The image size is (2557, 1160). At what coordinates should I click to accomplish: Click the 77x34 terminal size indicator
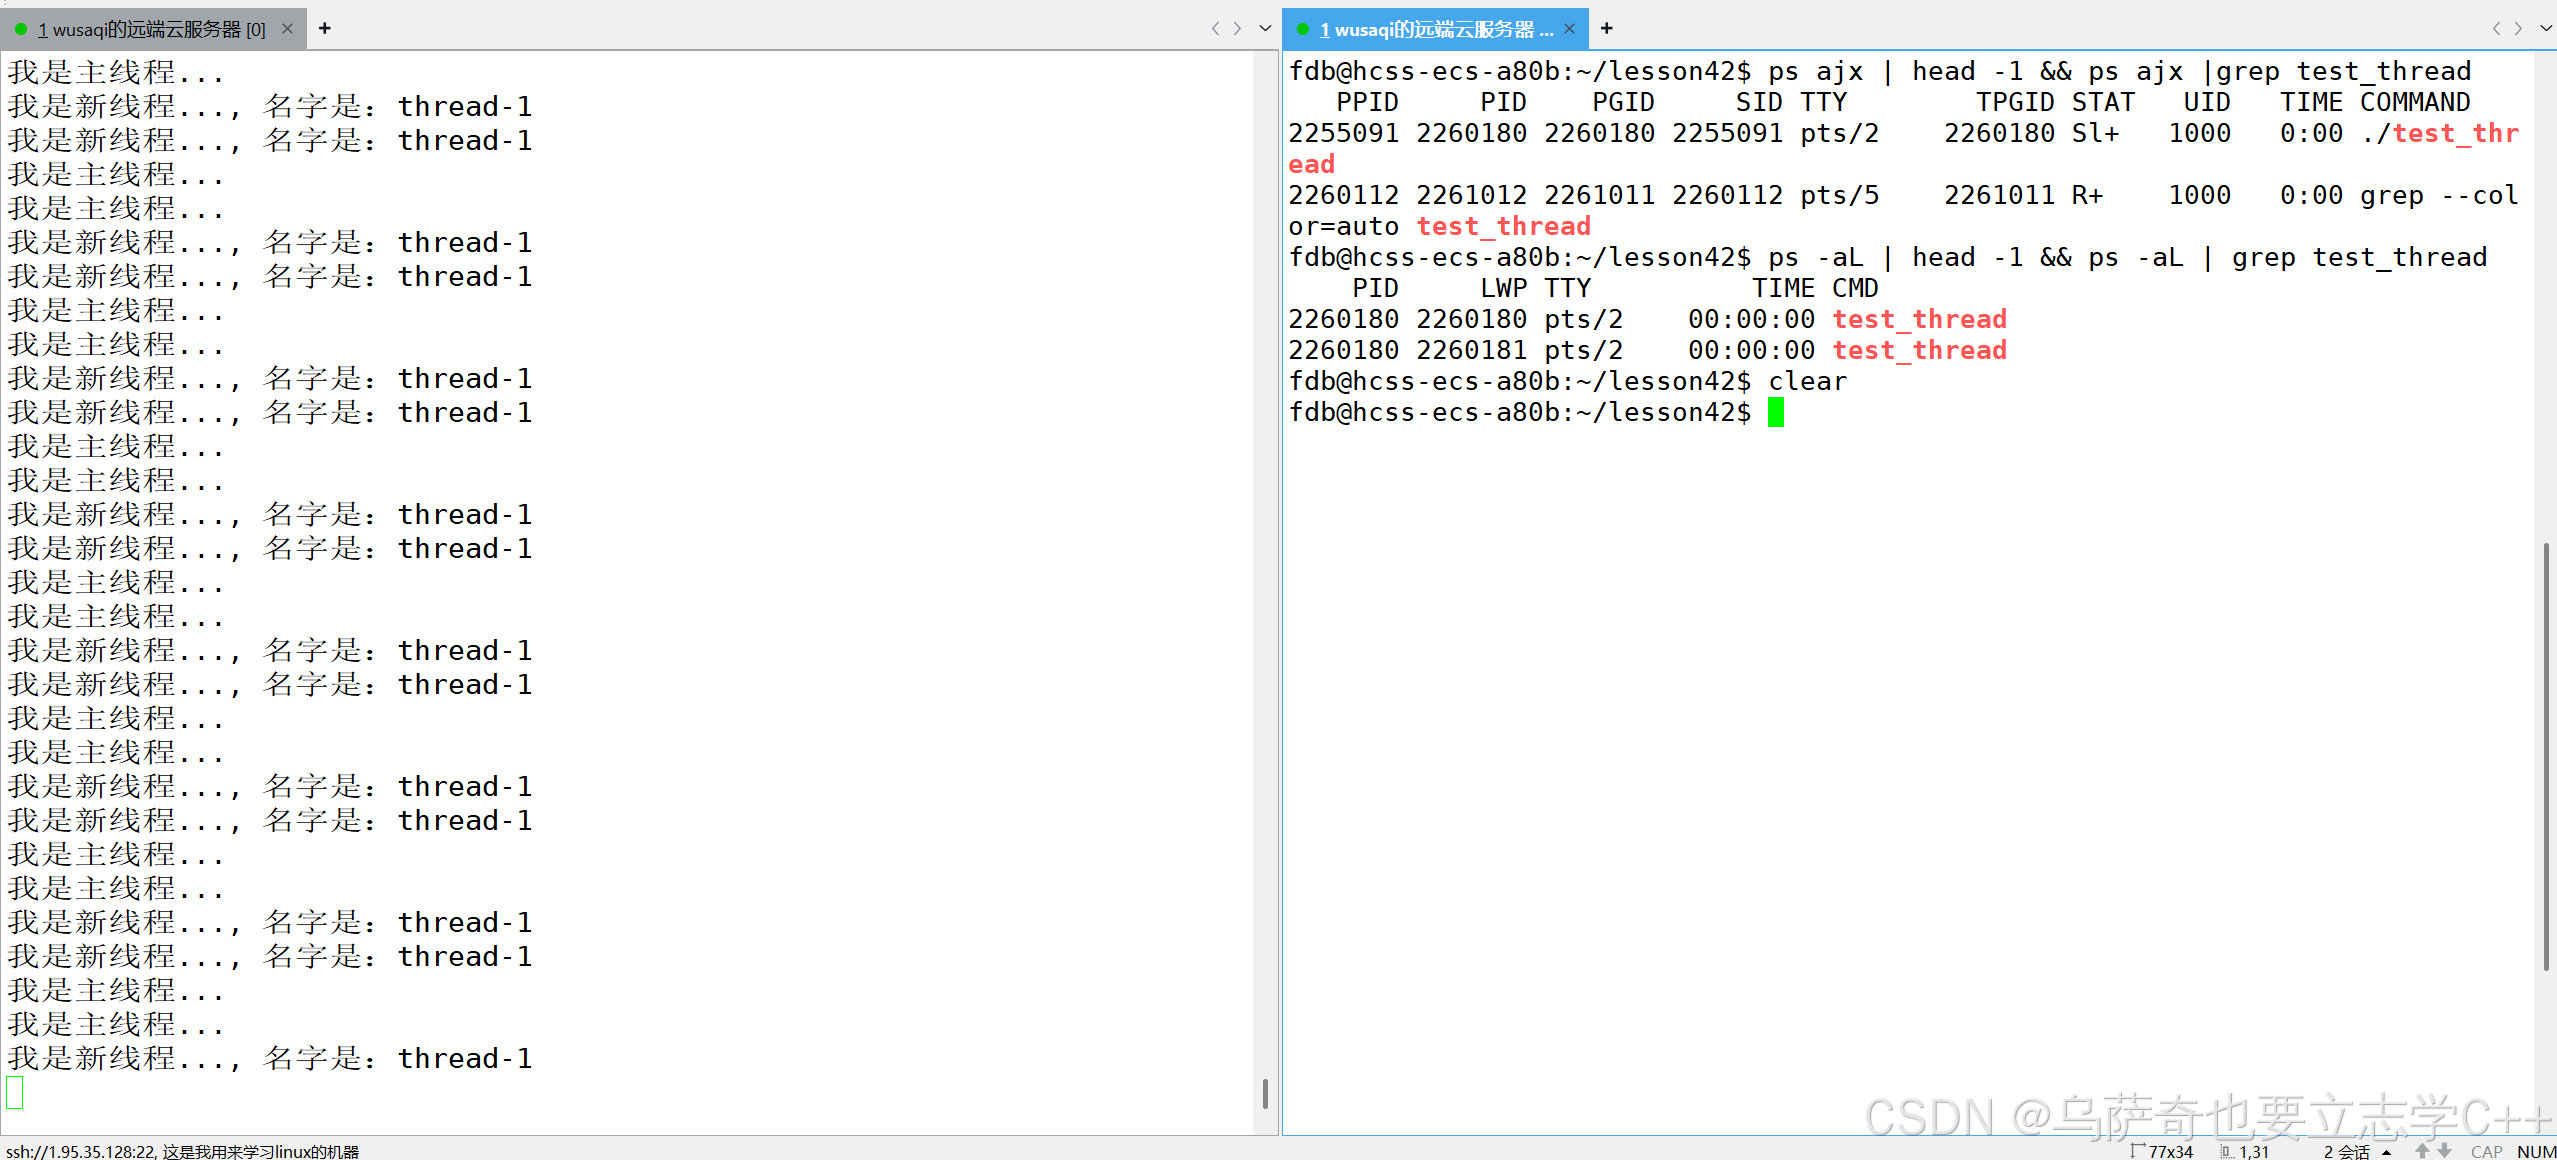click(2169, 1152)
